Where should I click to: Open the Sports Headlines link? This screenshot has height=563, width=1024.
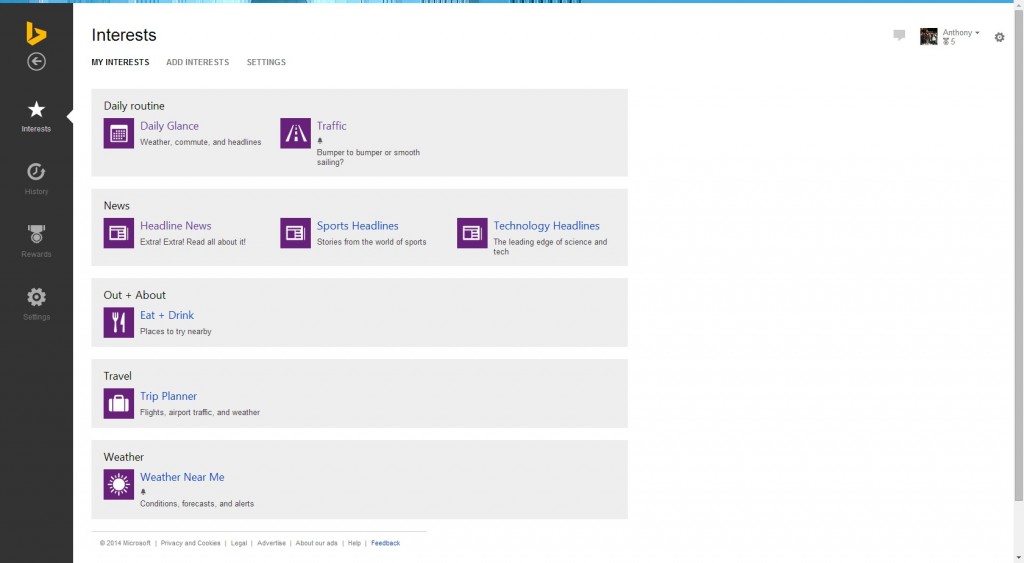point(357,226)
